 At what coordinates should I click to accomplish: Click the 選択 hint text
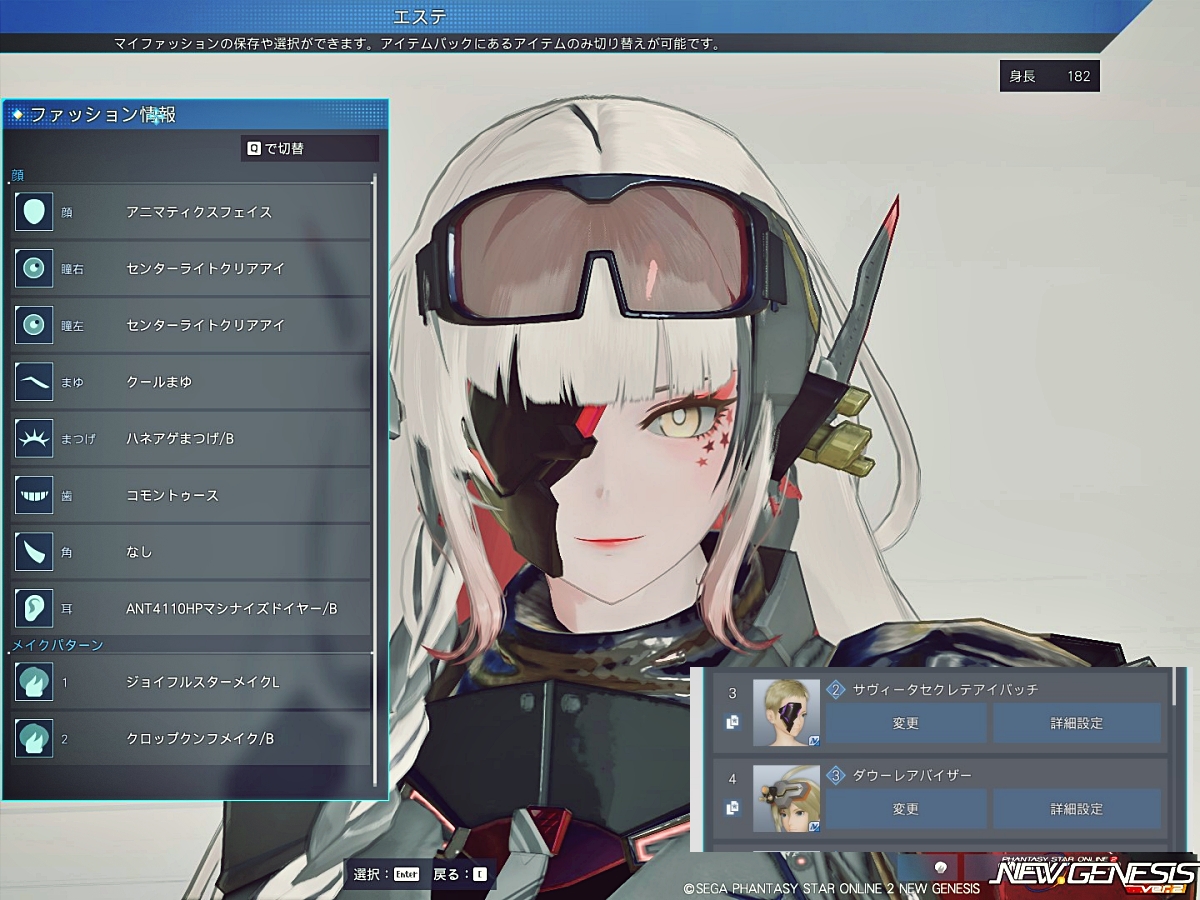tap(370, 874)
